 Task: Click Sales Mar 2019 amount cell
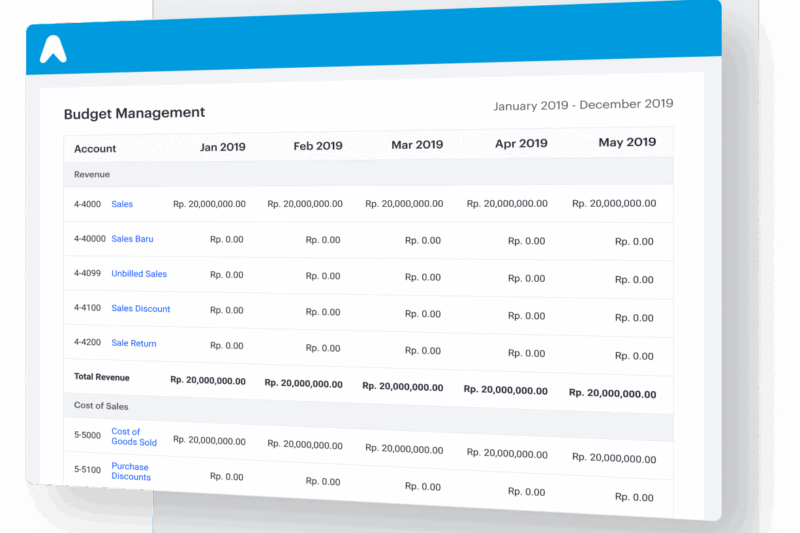[404, 204]
